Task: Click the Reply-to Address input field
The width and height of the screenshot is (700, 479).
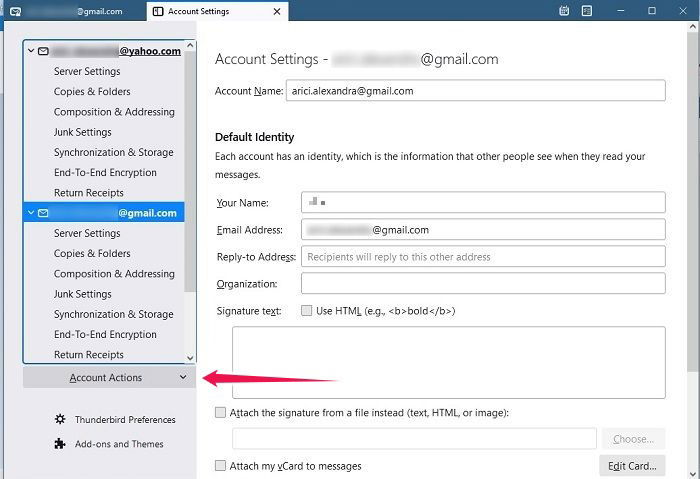Action: (x=482, y=257)
